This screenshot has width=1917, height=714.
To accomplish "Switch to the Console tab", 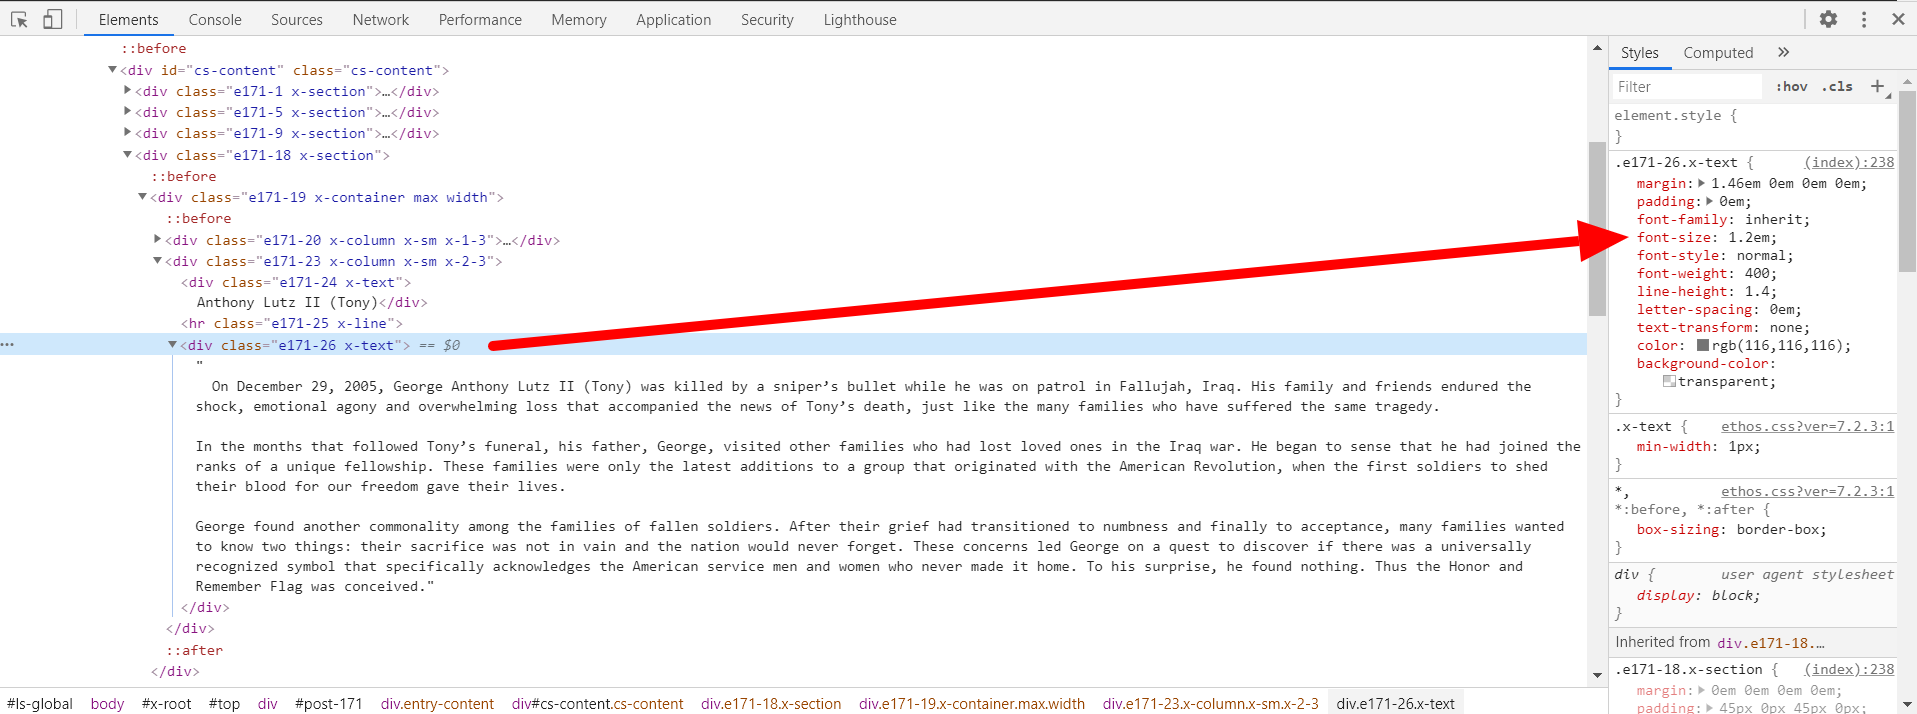I will [x=215, y=19].
